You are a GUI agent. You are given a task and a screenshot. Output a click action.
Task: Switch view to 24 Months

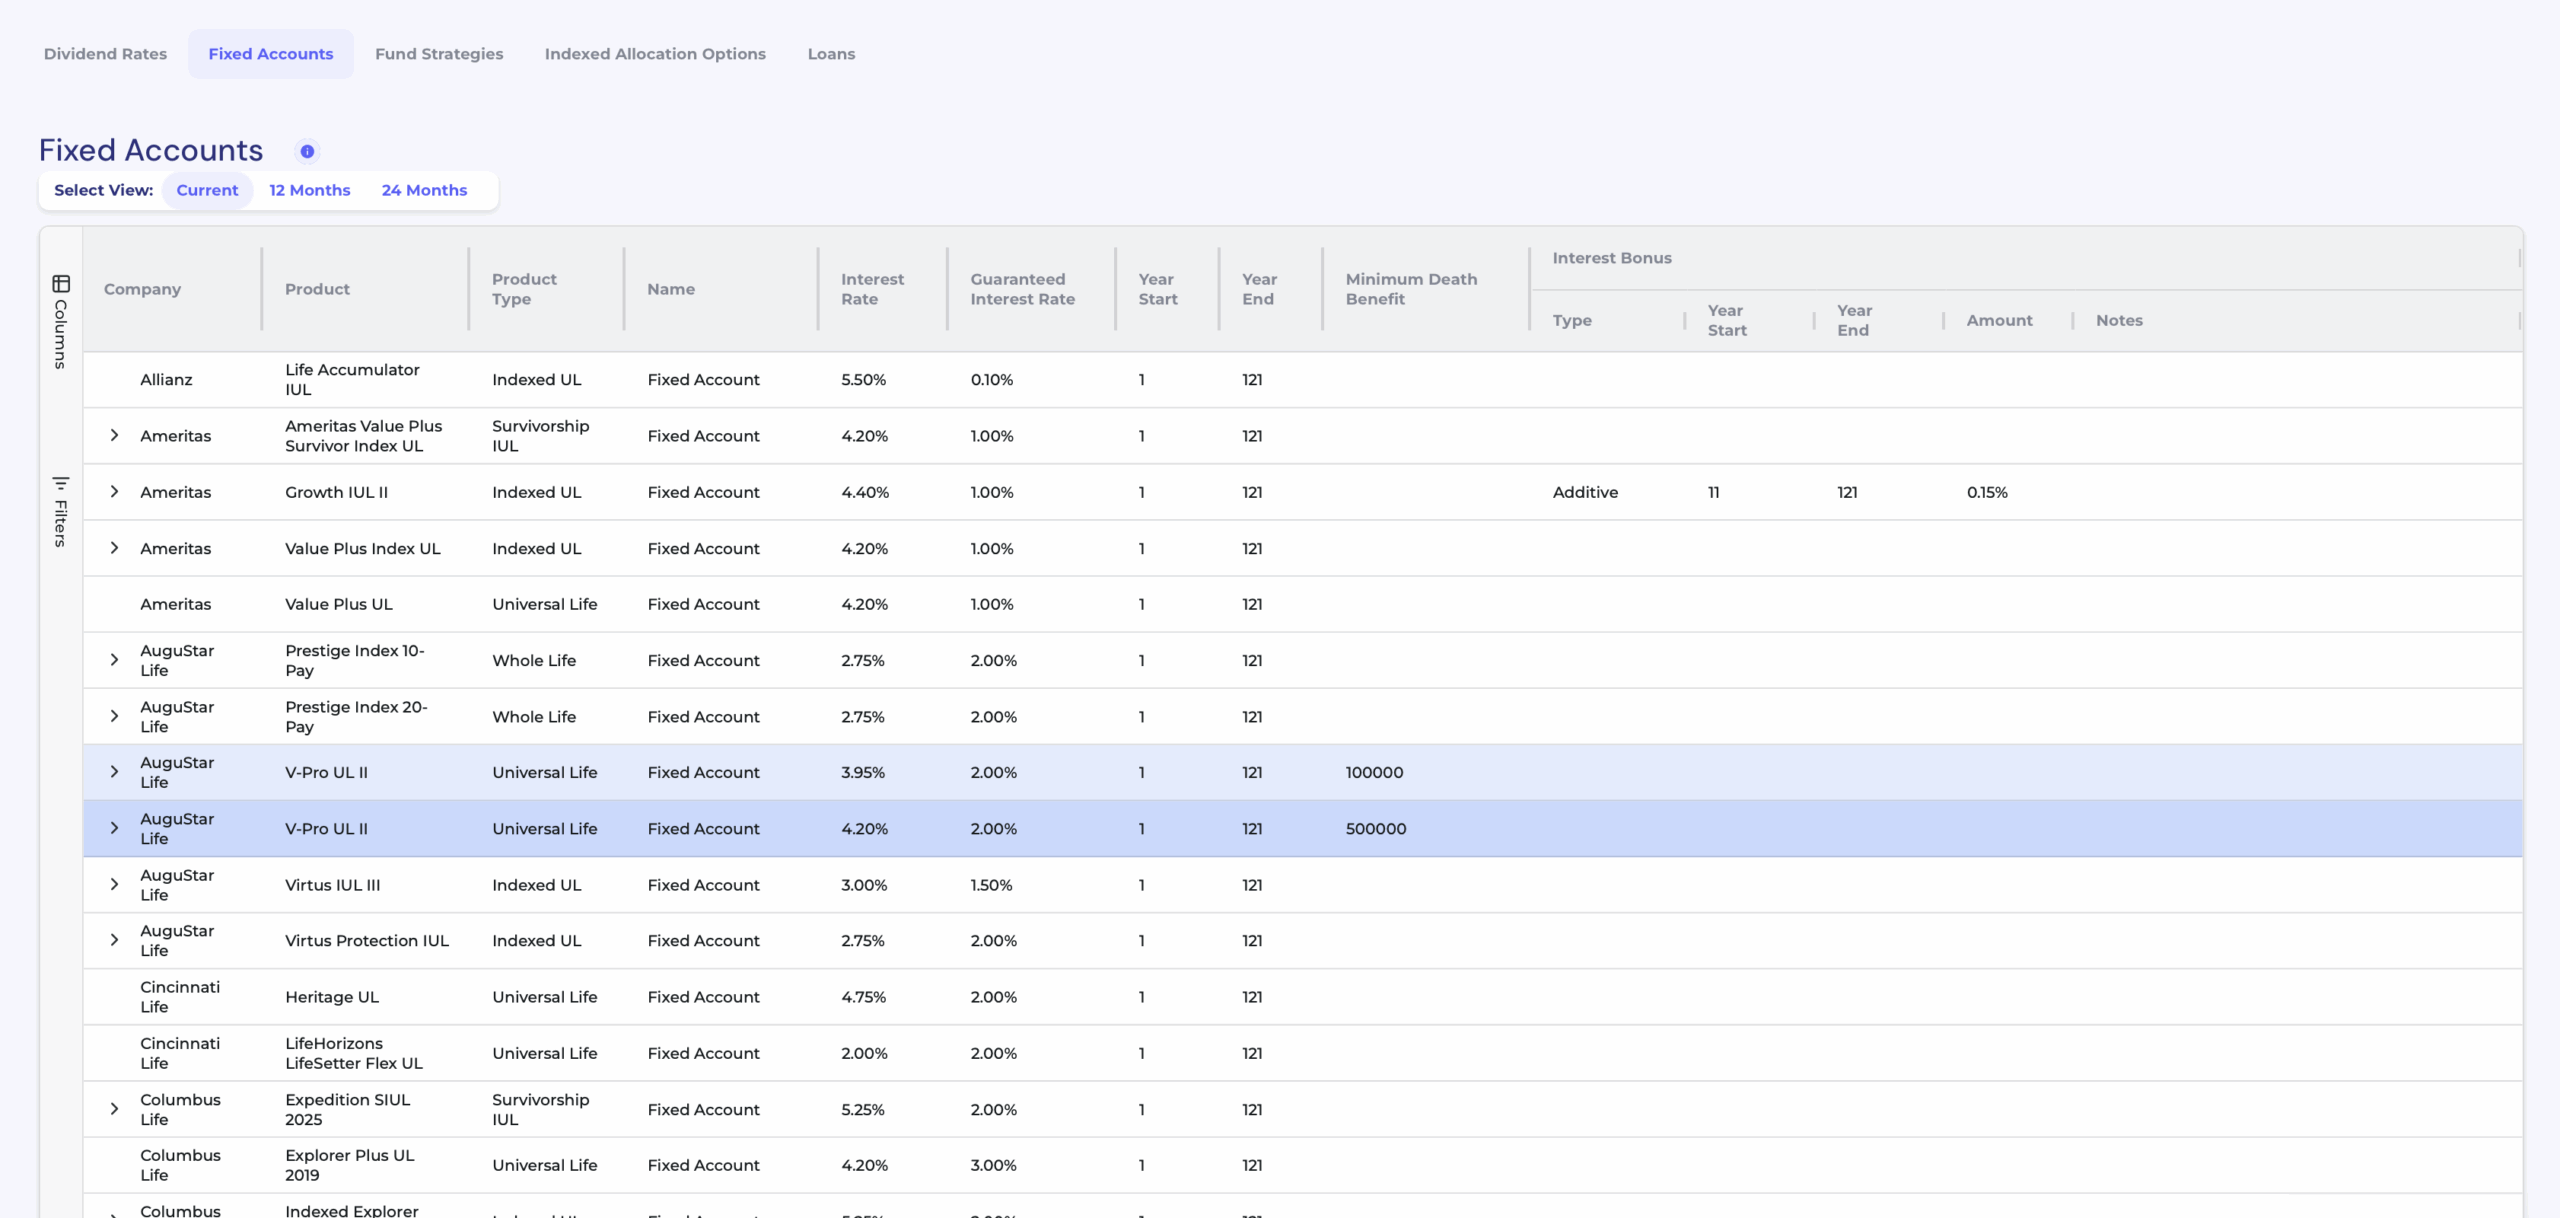click(x=424, y=190)
